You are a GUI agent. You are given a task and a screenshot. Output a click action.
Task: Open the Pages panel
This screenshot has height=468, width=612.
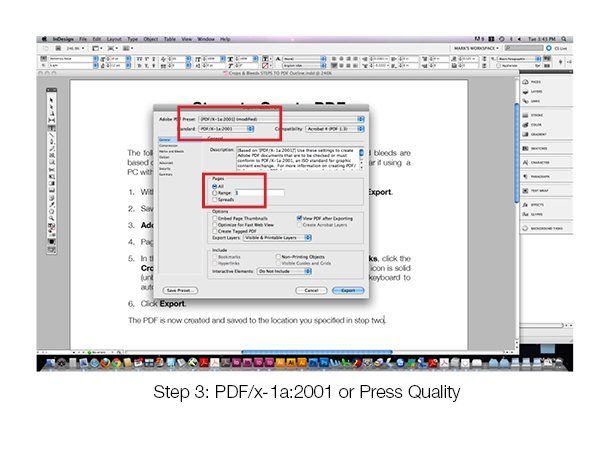(533, 82)
